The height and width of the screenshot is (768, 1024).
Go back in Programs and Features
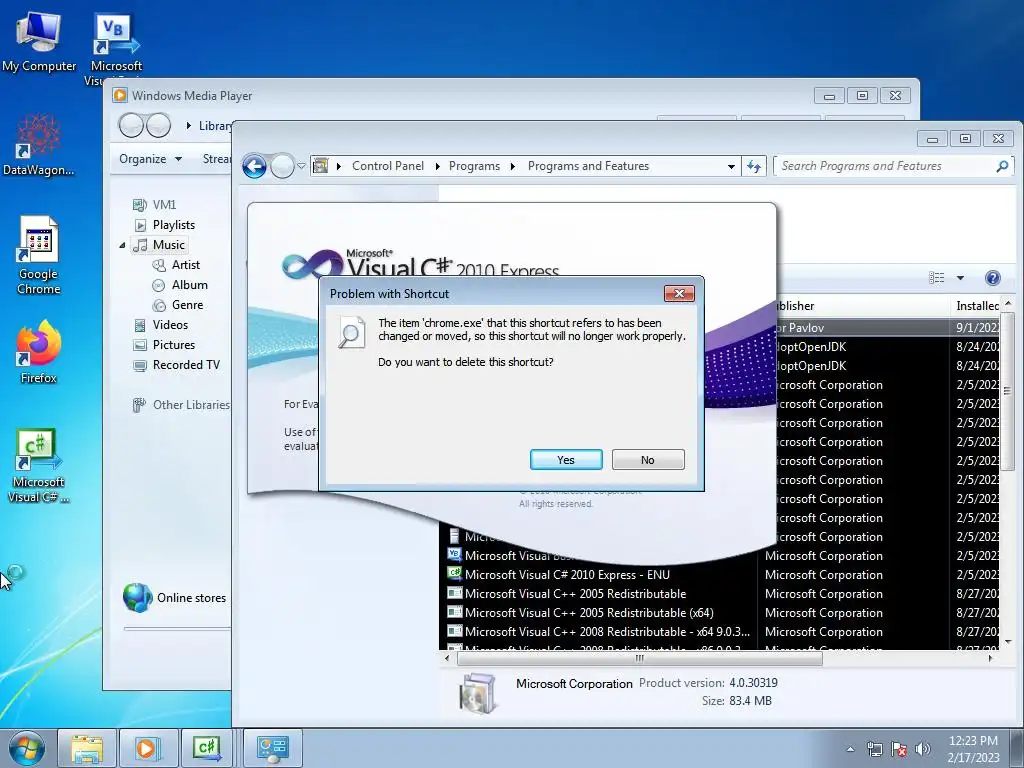click(x=255, y=167)
